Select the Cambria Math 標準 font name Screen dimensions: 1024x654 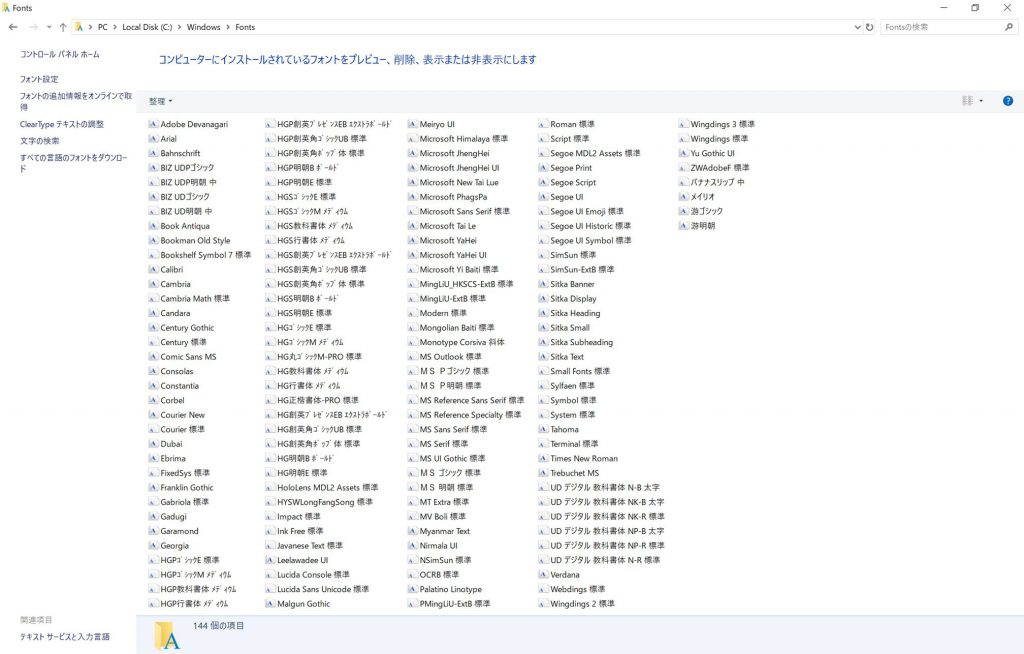[195, 299]
